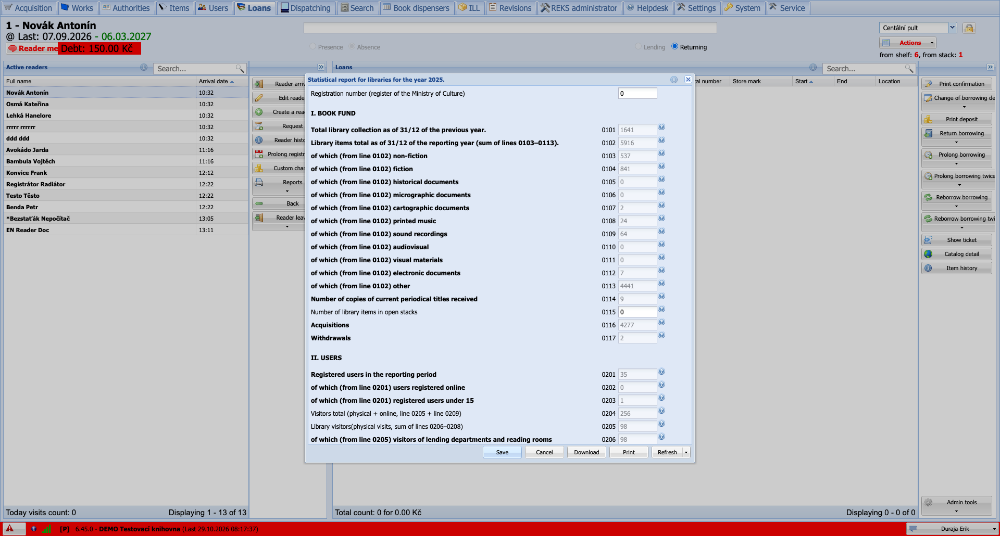1000x536 pixels.
Task: Click info icon for visitors total 0204
Action: tap(661, 411)
